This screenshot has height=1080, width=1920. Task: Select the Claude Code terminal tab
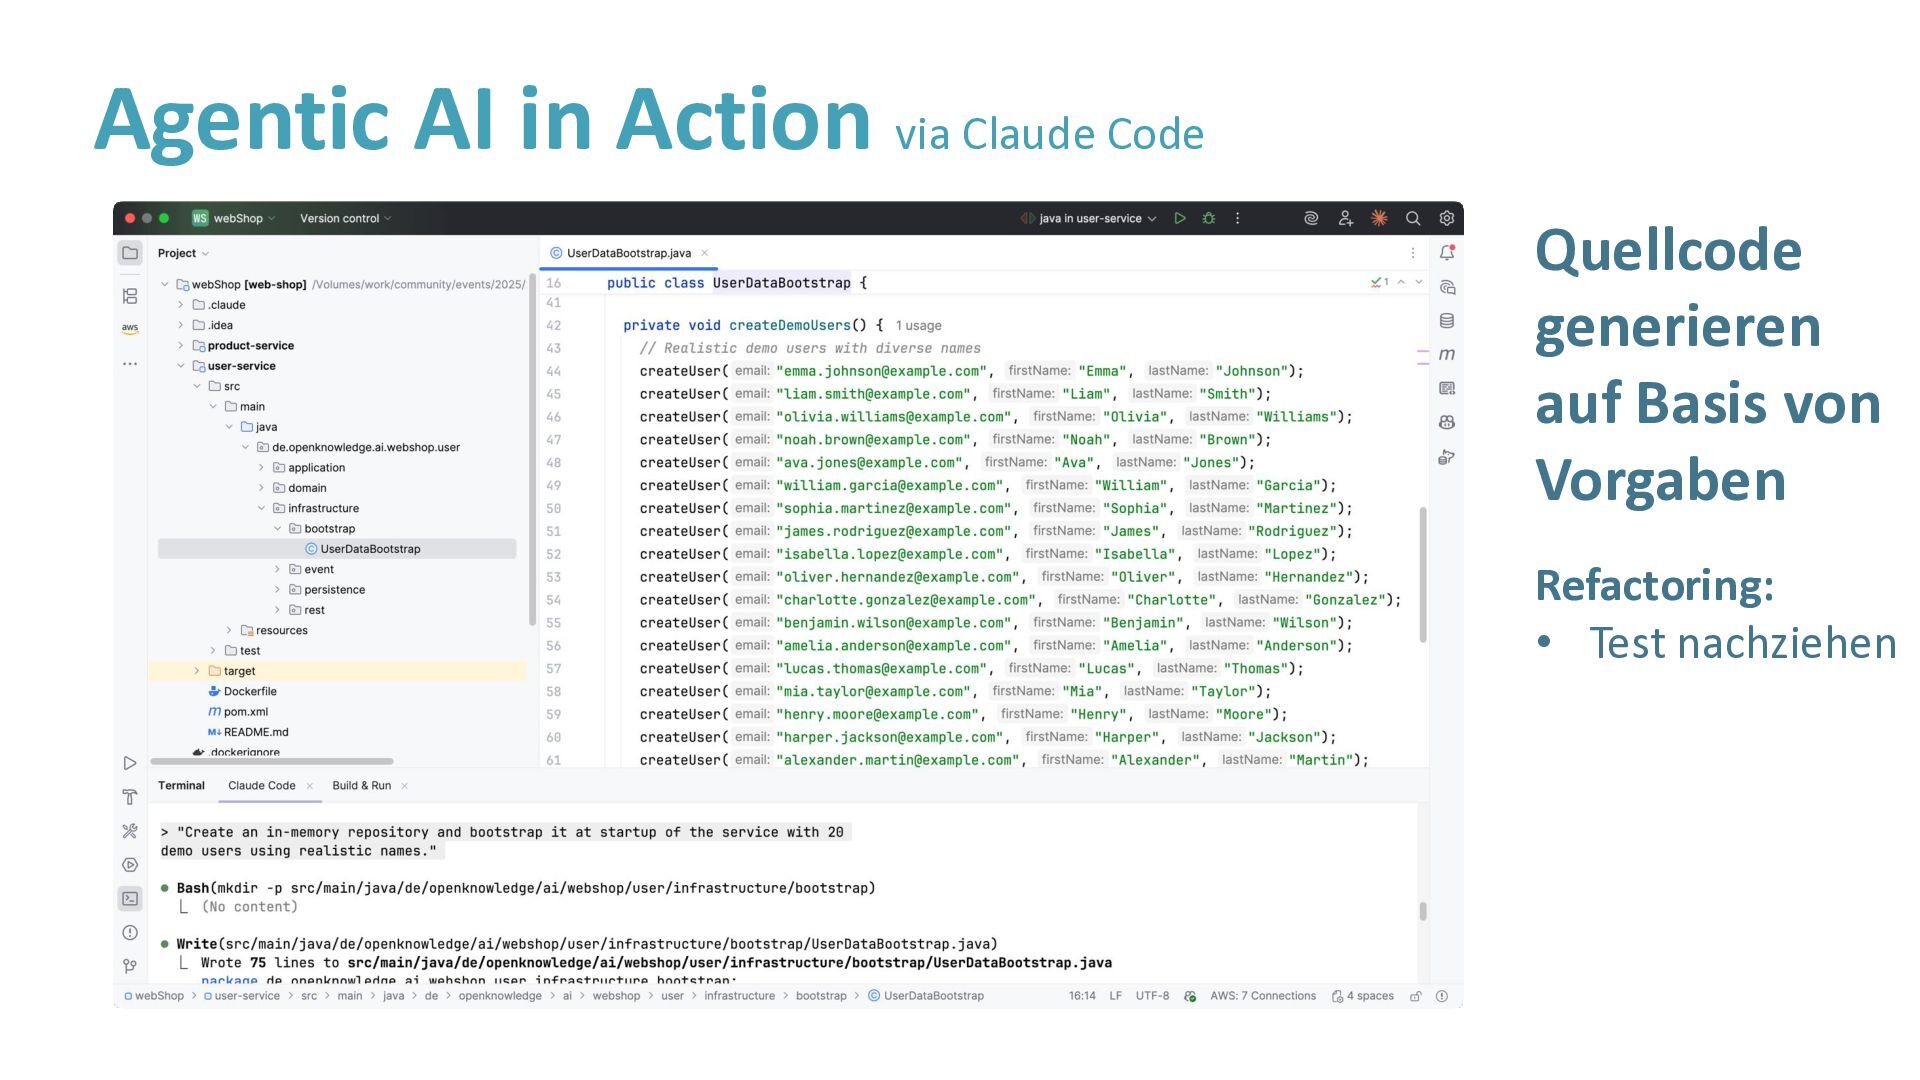point(261,786)
